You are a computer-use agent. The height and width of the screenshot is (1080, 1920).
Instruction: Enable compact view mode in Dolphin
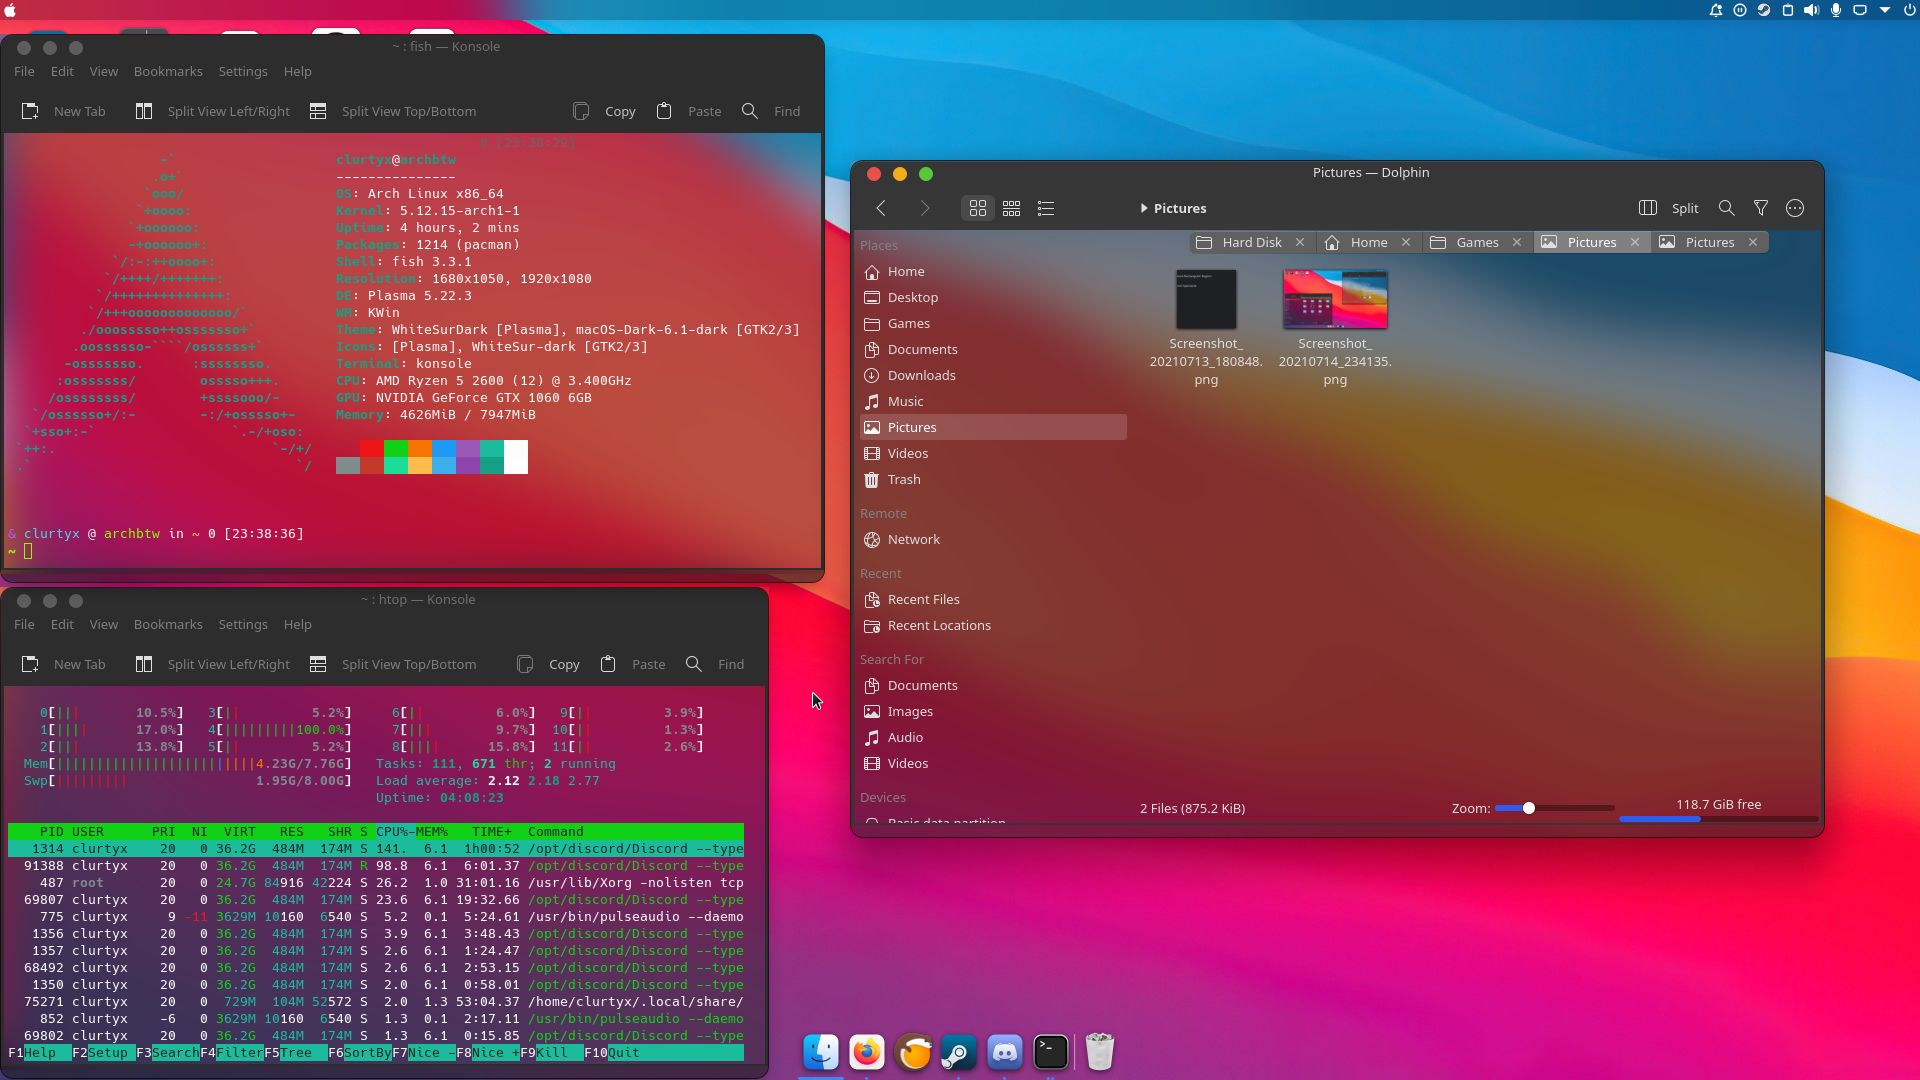point(1011,208)
